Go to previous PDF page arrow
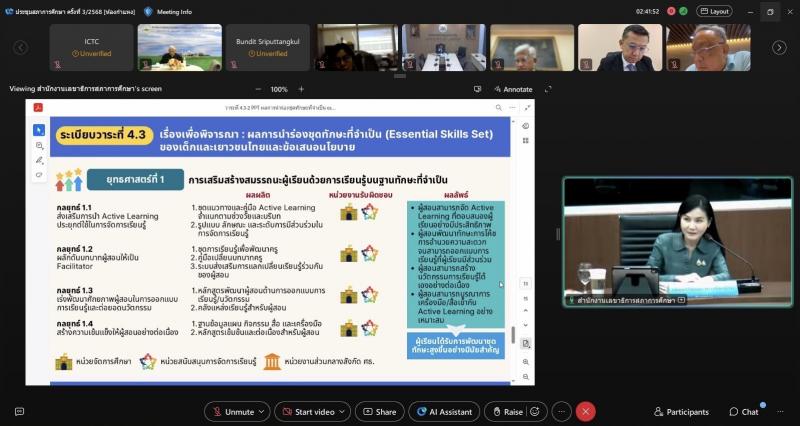This screenshot has width=800, height=426. pyautogui.click(x=526, y=311)
